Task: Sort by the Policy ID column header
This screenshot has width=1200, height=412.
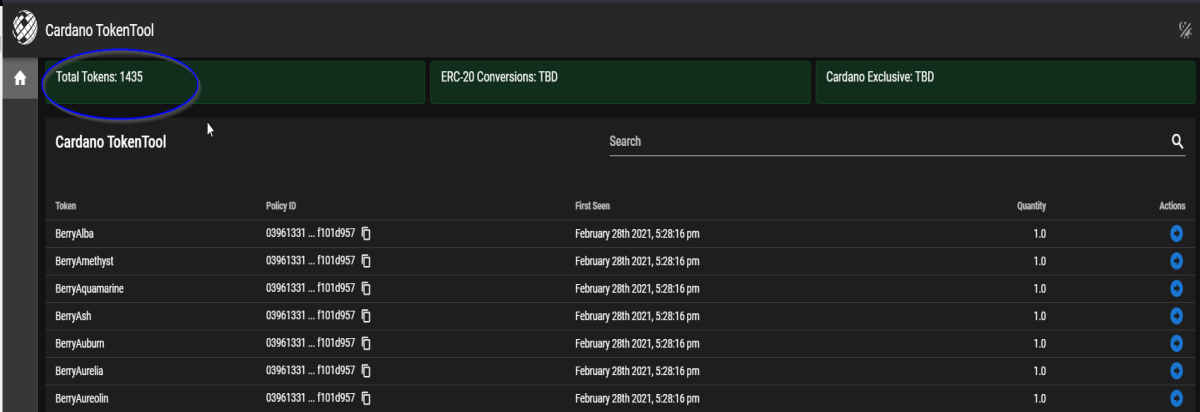Action: coord(281,206)
